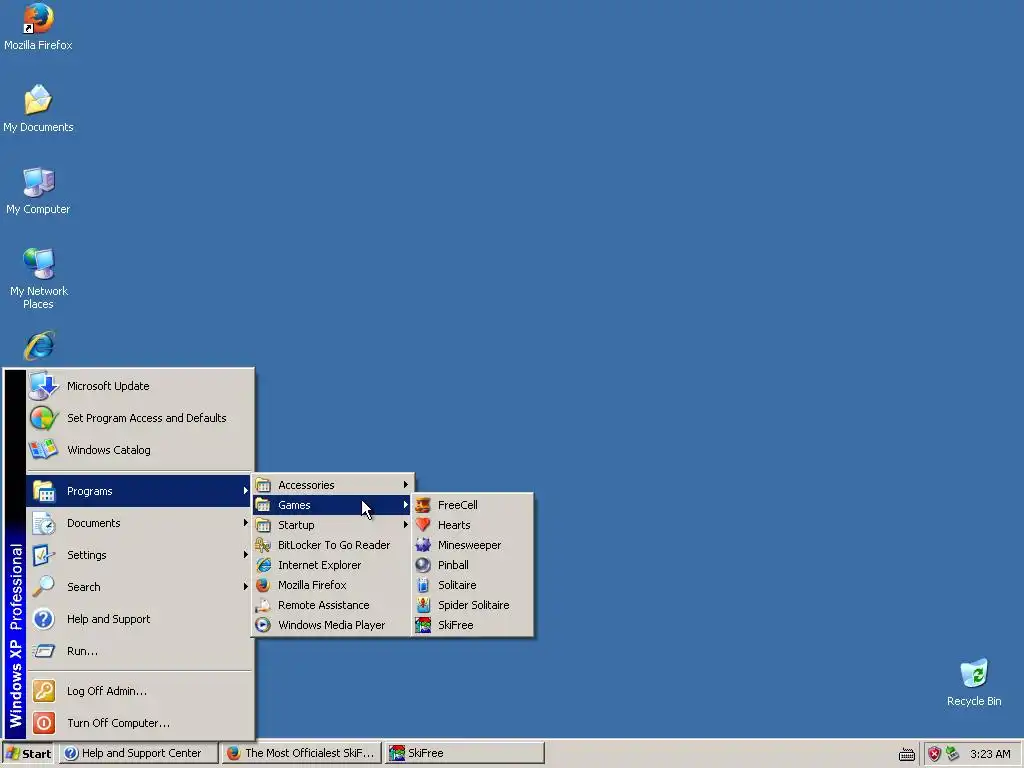
Task: Open Help and Support from Start menu
Action: pos(139,618)
